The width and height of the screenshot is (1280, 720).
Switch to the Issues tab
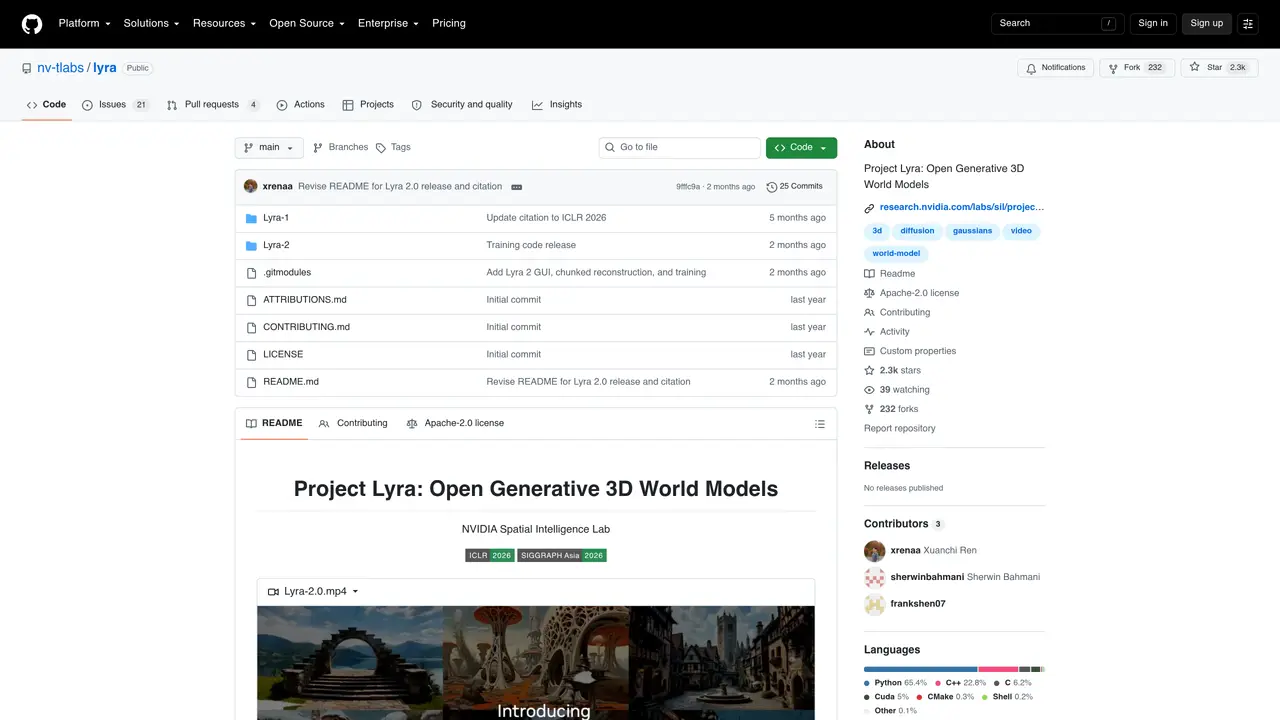pos(115,105)
